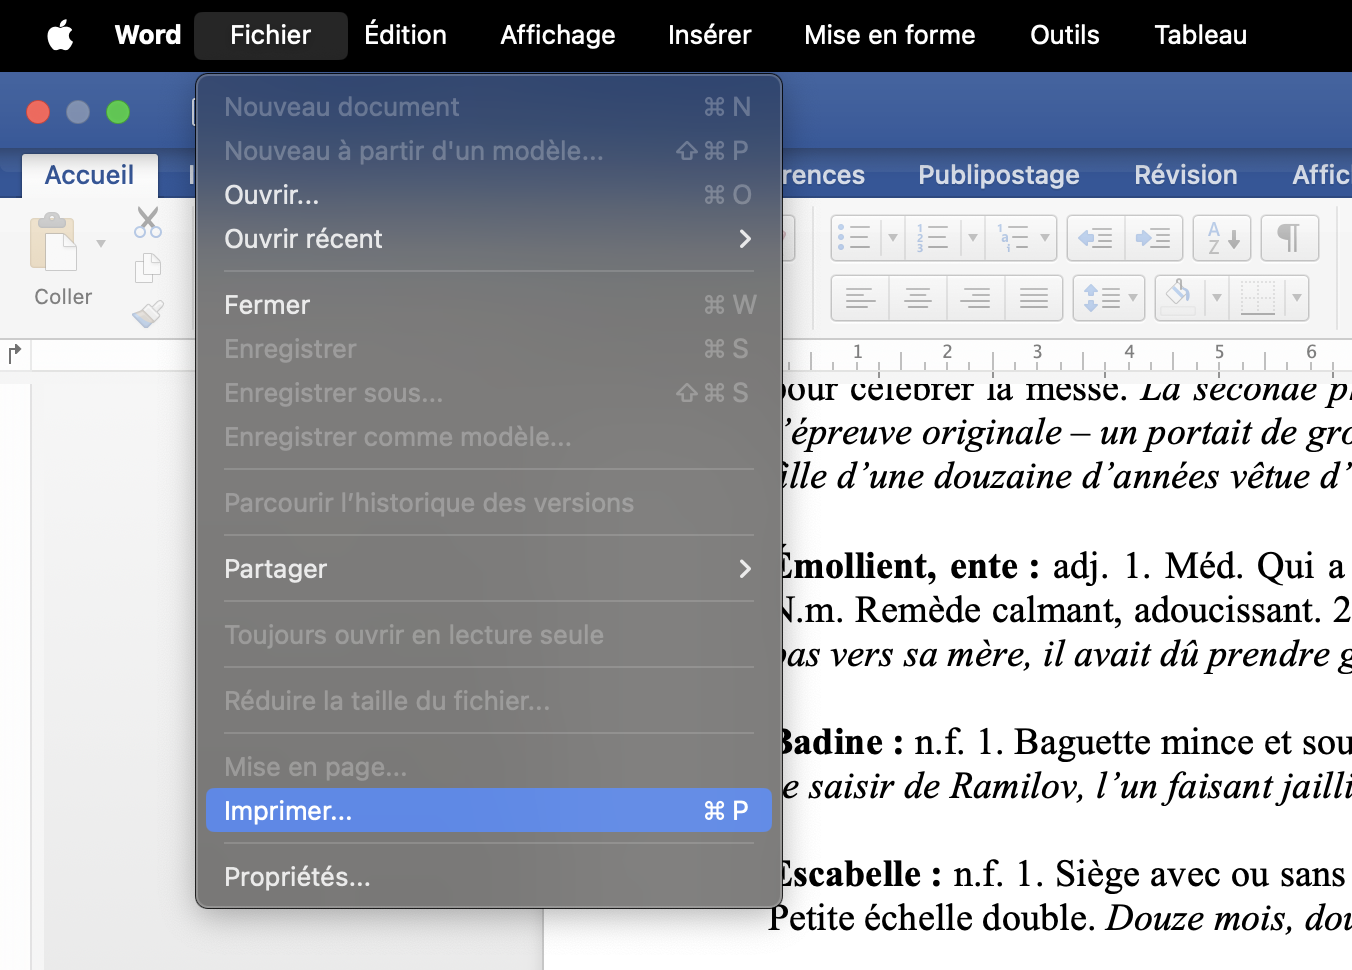
Task: Center align text icon in ribbon
Action: point(918,298)
